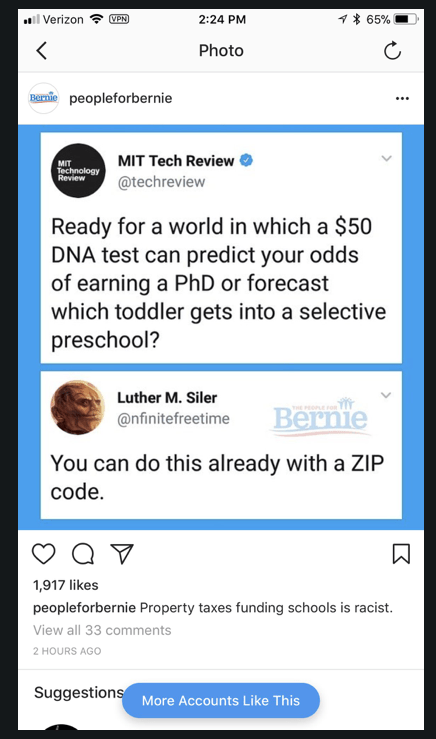This screenshot has height=739, width=436.
Task: Tap the refresh icon in header
Action: pyautogui.click(x=392, y=50)
